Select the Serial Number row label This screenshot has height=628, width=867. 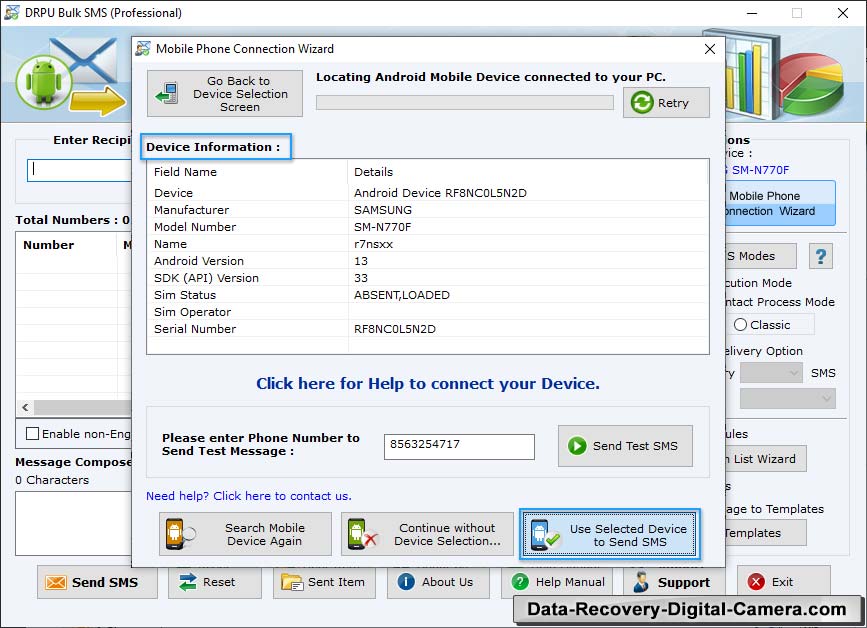(195, 329)
